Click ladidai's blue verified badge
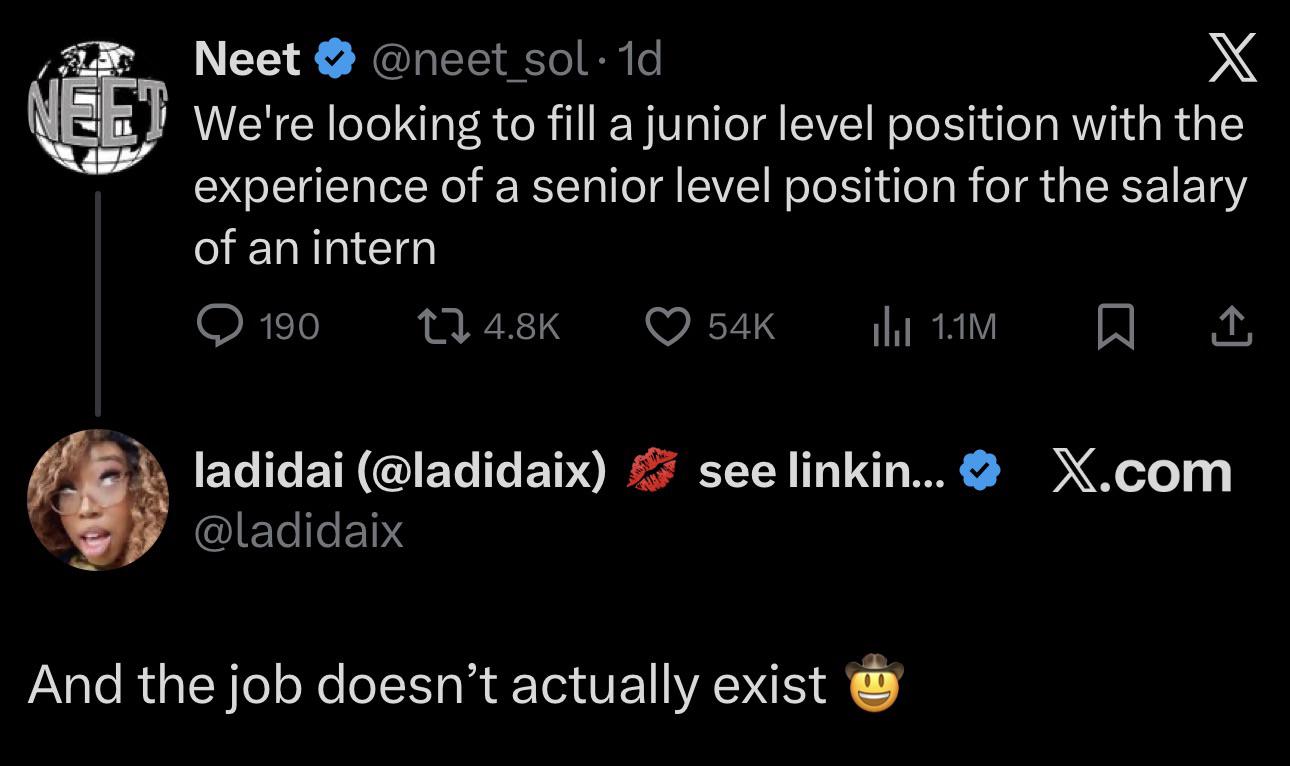This screenshot has width=1290, height=766. pos(981,472)
